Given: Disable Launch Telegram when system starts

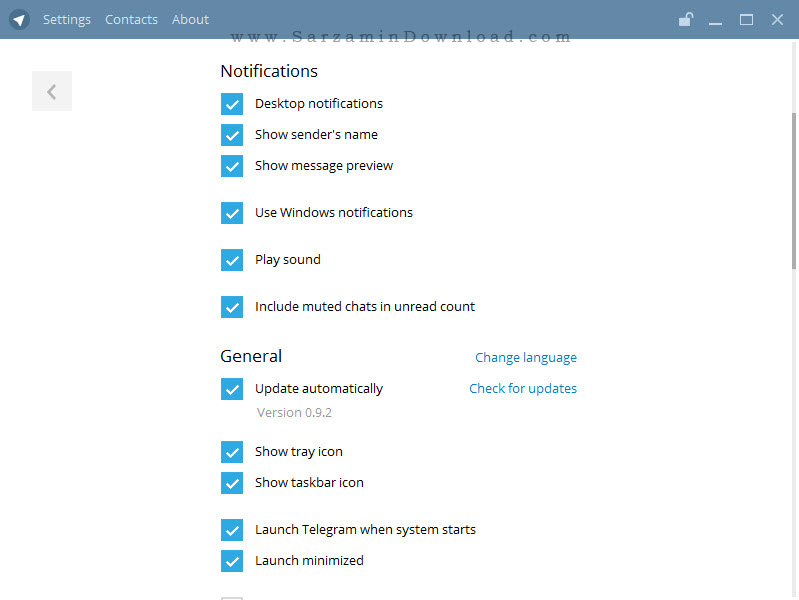Looking at the screenshot, I should (232, 530).
